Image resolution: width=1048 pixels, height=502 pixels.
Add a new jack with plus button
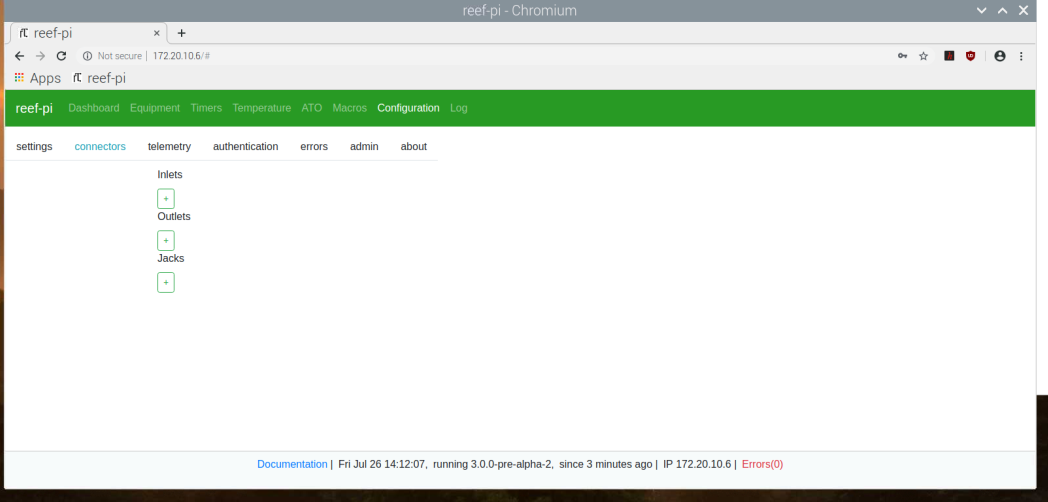[166, 282]
